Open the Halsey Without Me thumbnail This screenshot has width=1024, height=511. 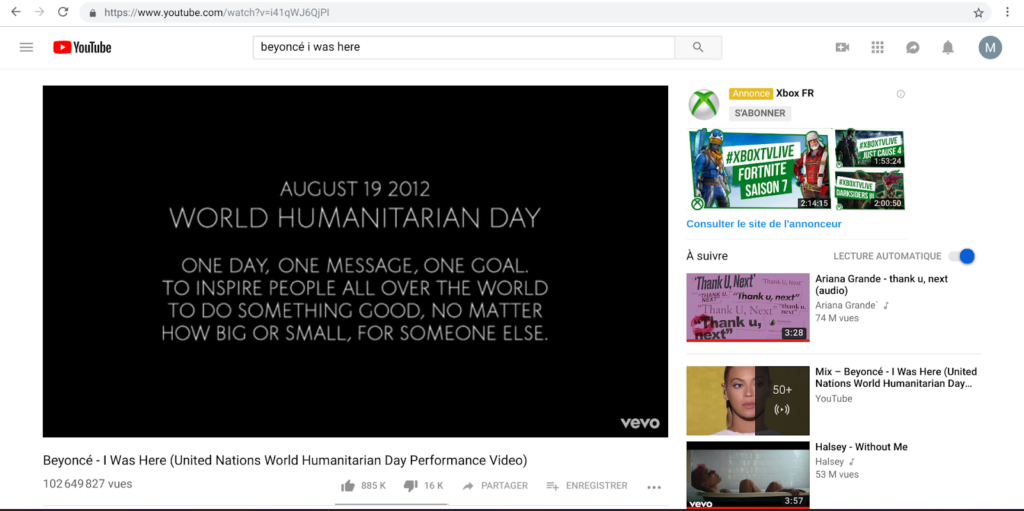pos(748,476)
